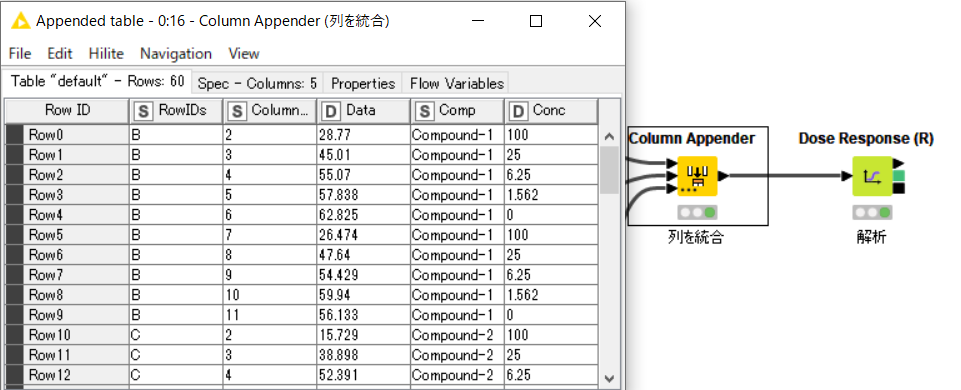Screen dimensions: 961x390
Task: Click green output port of Dose Response node
Action: point(898,176)
